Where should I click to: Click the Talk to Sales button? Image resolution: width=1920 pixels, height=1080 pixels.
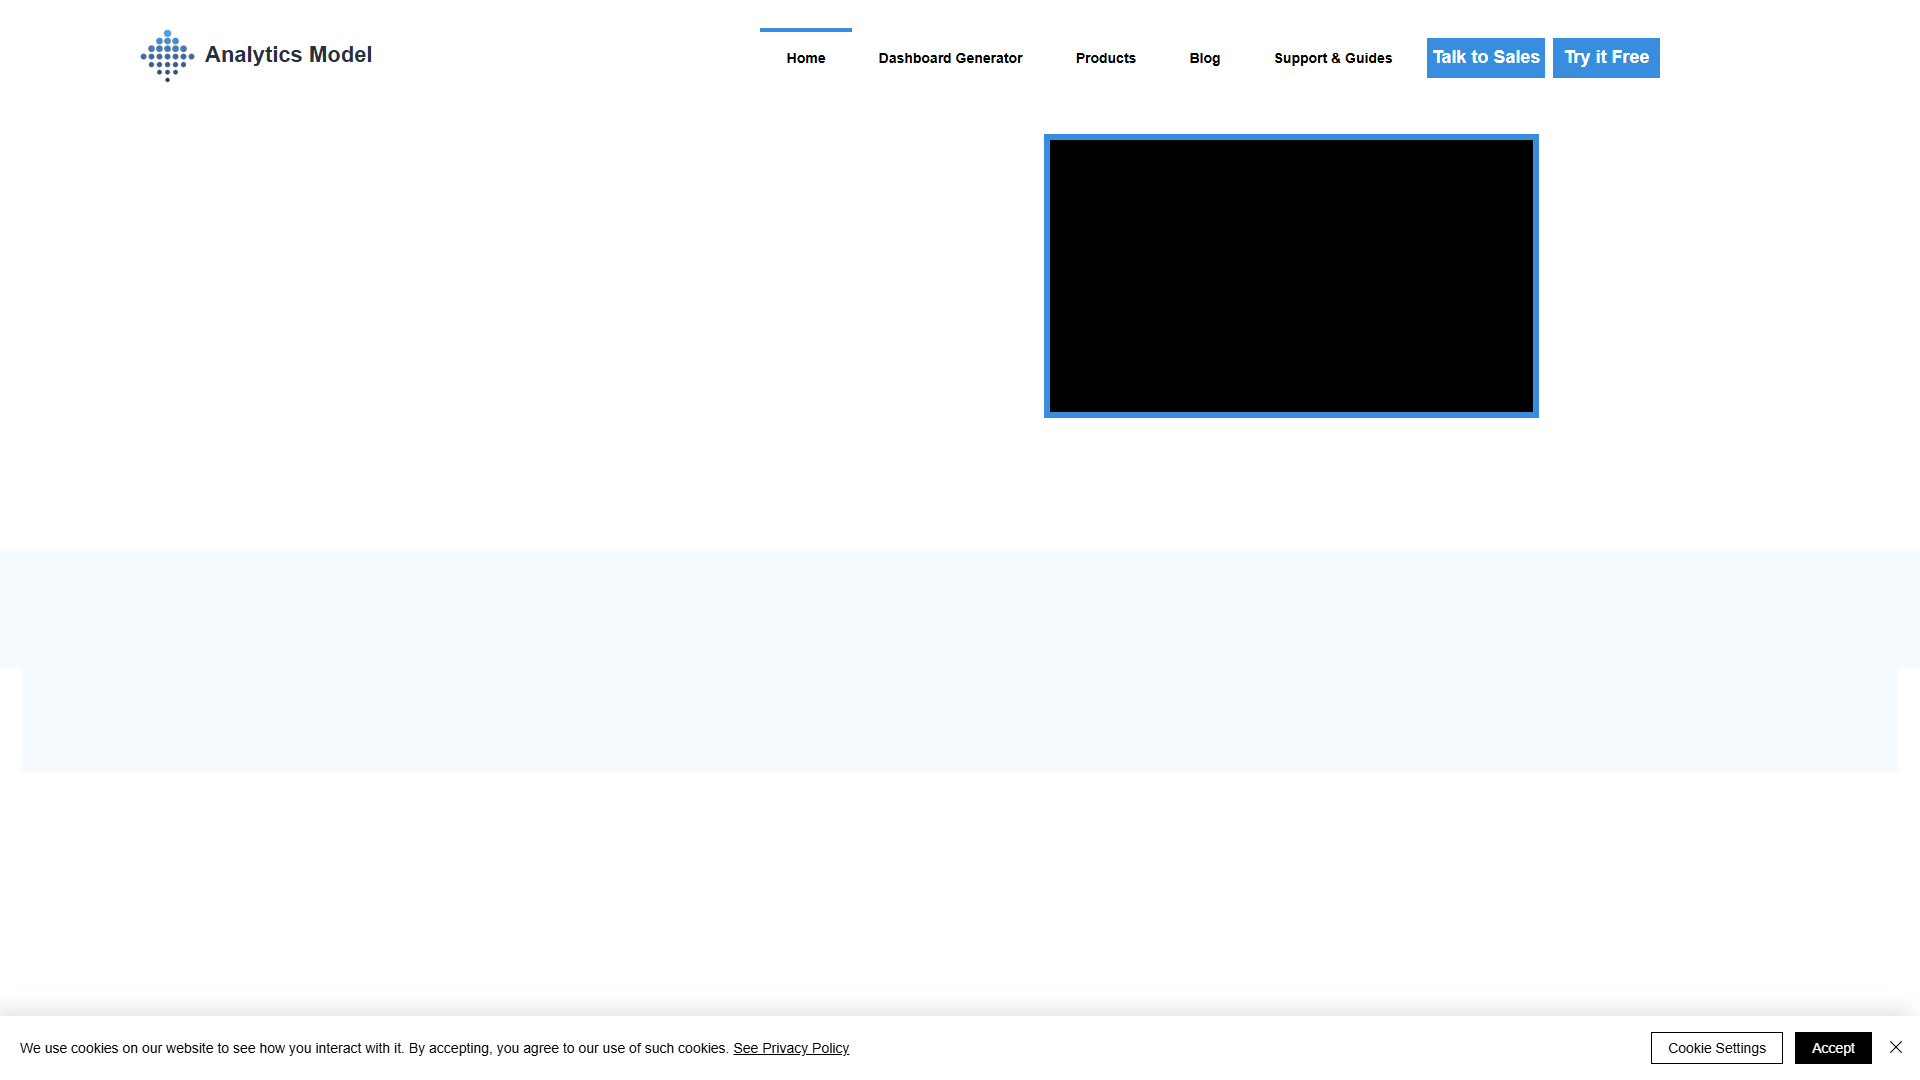[1486, 58]
